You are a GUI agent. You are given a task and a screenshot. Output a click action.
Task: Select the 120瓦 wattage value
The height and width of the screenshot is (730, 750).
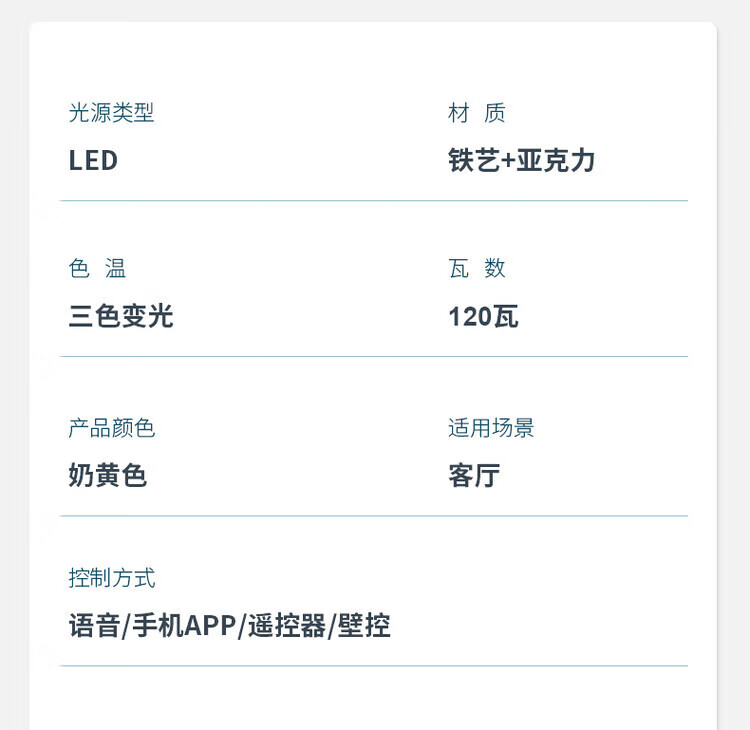(x=483, y=317)
